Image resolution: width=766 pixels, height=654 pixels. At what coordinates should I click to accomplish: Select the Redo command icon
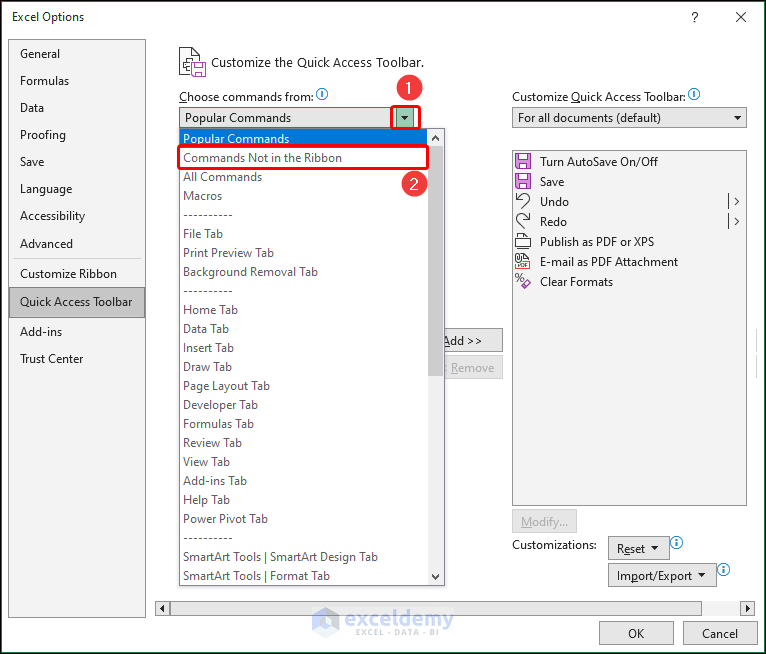523,221
